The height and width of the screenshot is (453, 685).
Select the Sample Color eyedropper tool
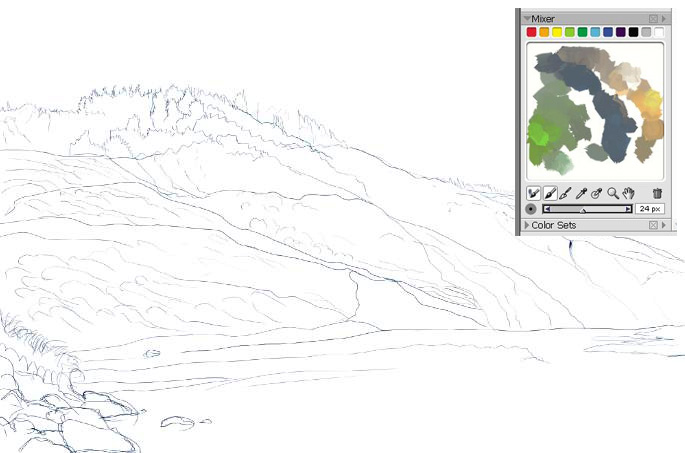pyautogui.click(x=581, y=193)
